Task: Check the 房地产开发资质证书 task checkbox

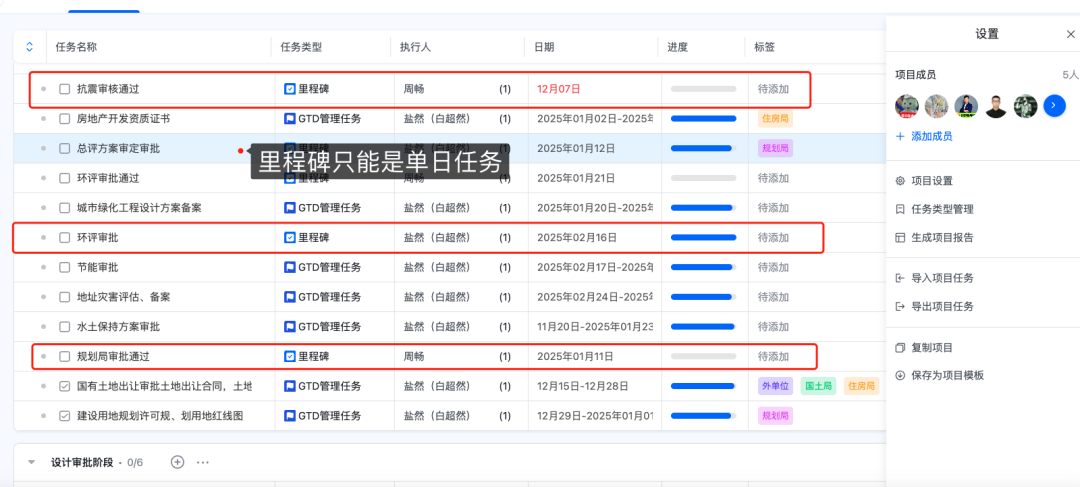Action: (x=65, y=118)
